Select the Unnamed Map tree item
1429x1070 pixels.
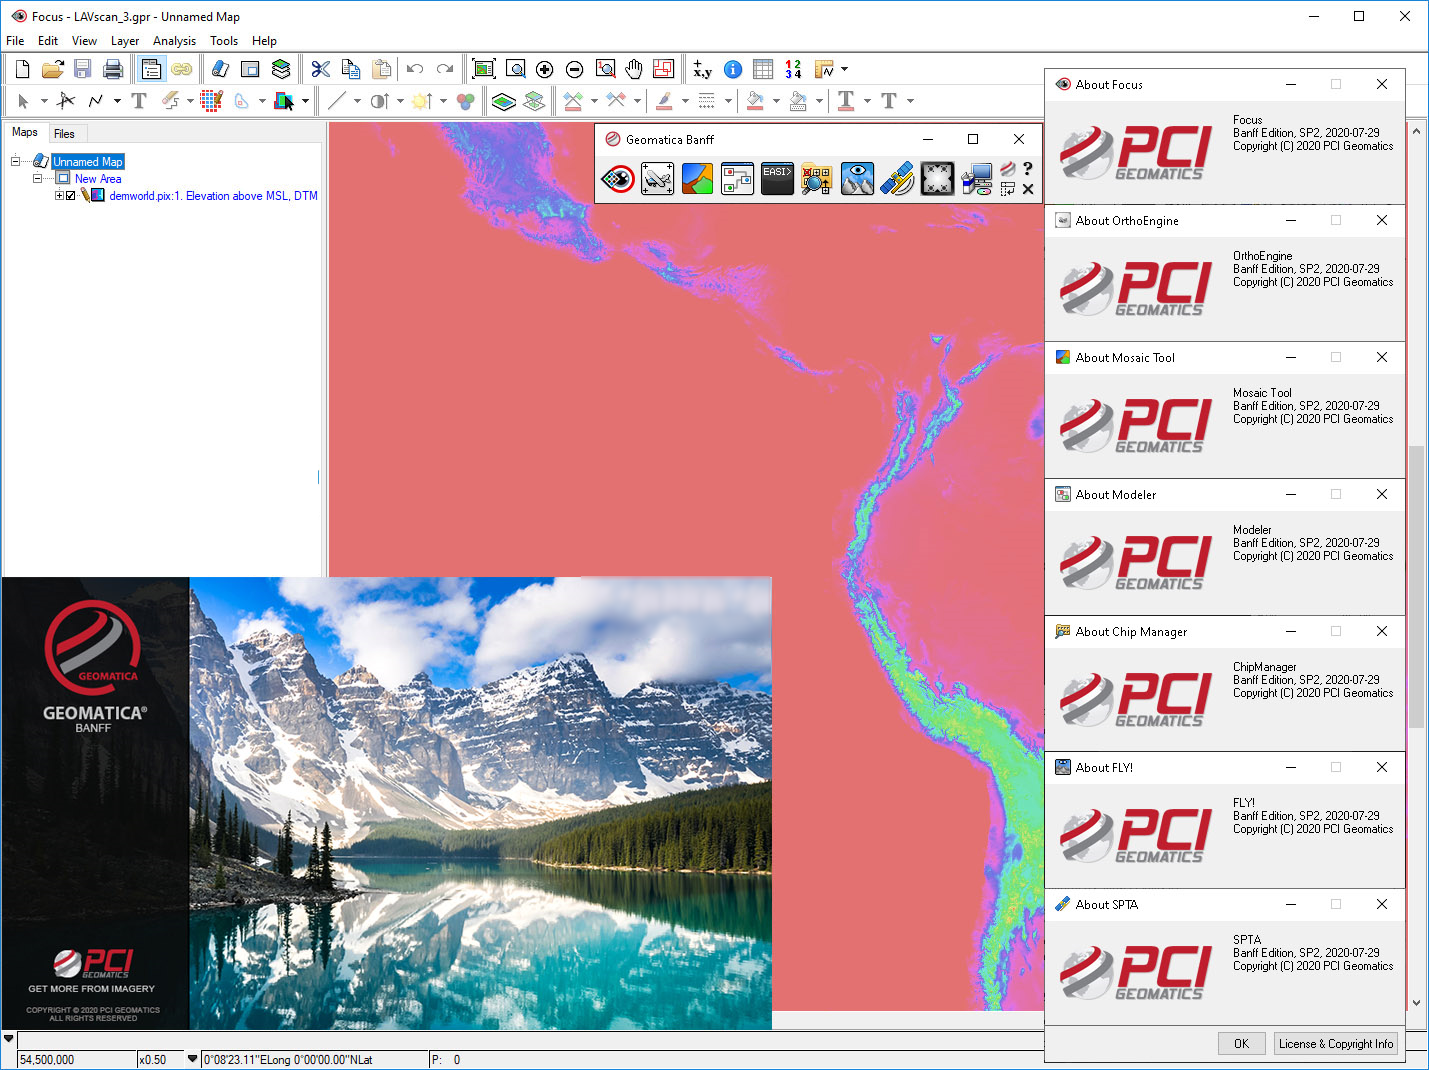pos(88,162)
